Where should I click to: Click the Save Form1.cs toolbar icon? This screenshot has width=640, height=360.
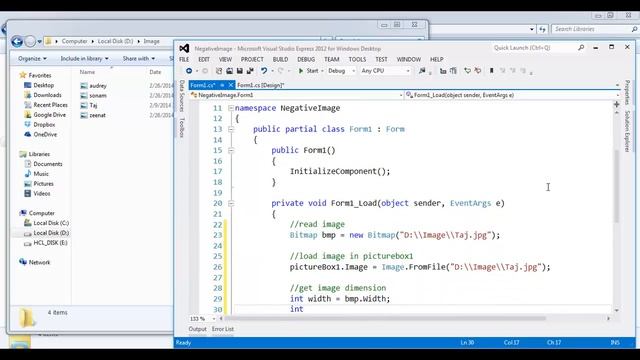point(240,71)
